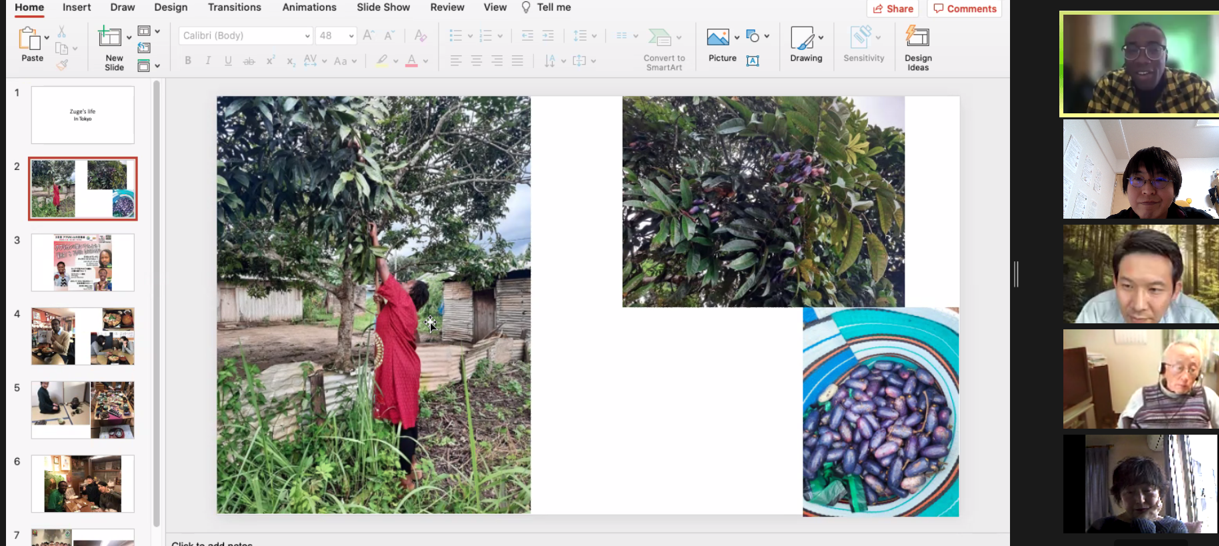Click the Share button
1219x546 pixels.
pos(892,9)
